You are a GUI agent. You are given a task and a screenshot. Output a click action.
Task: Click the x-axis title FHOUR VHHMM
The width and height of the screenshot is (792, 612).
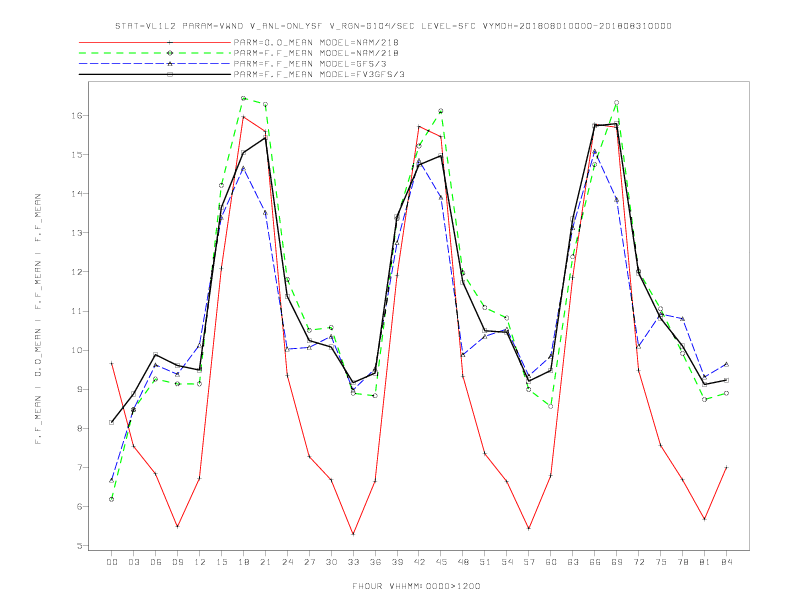pyautogui.click(x=416, y=586)
